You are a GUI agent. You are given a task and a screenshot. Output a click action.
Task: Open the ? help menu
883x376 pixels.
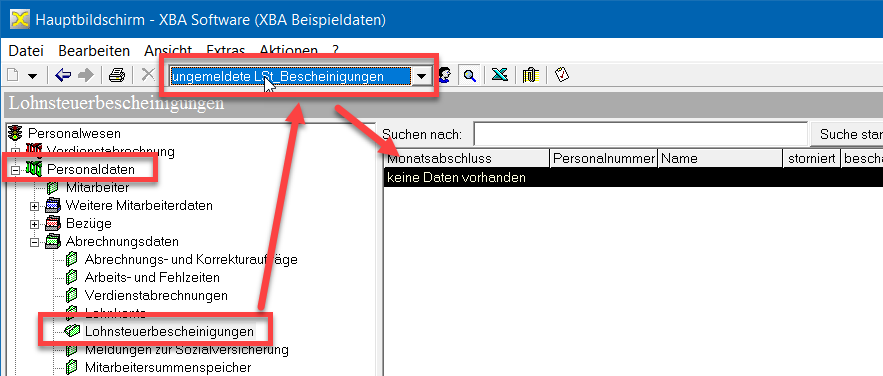point(336,51)
